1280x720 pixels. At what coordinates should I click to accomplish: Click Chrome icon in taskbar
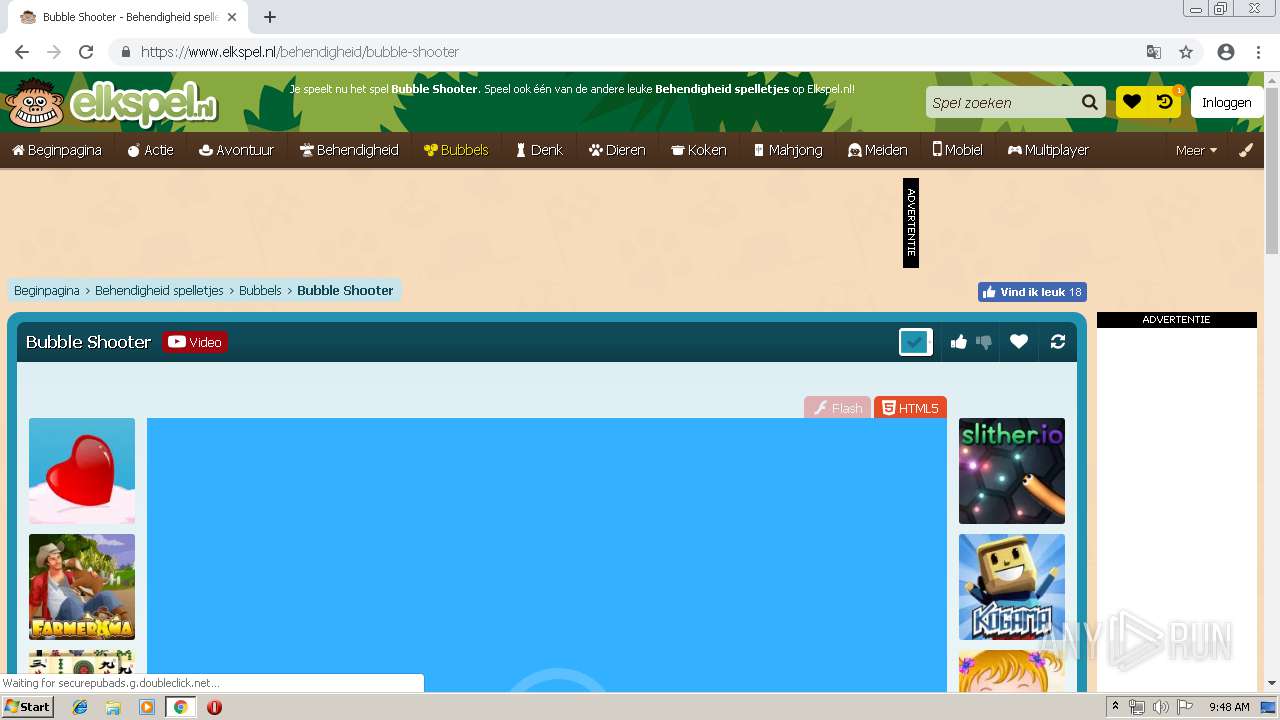pos(180,707)
